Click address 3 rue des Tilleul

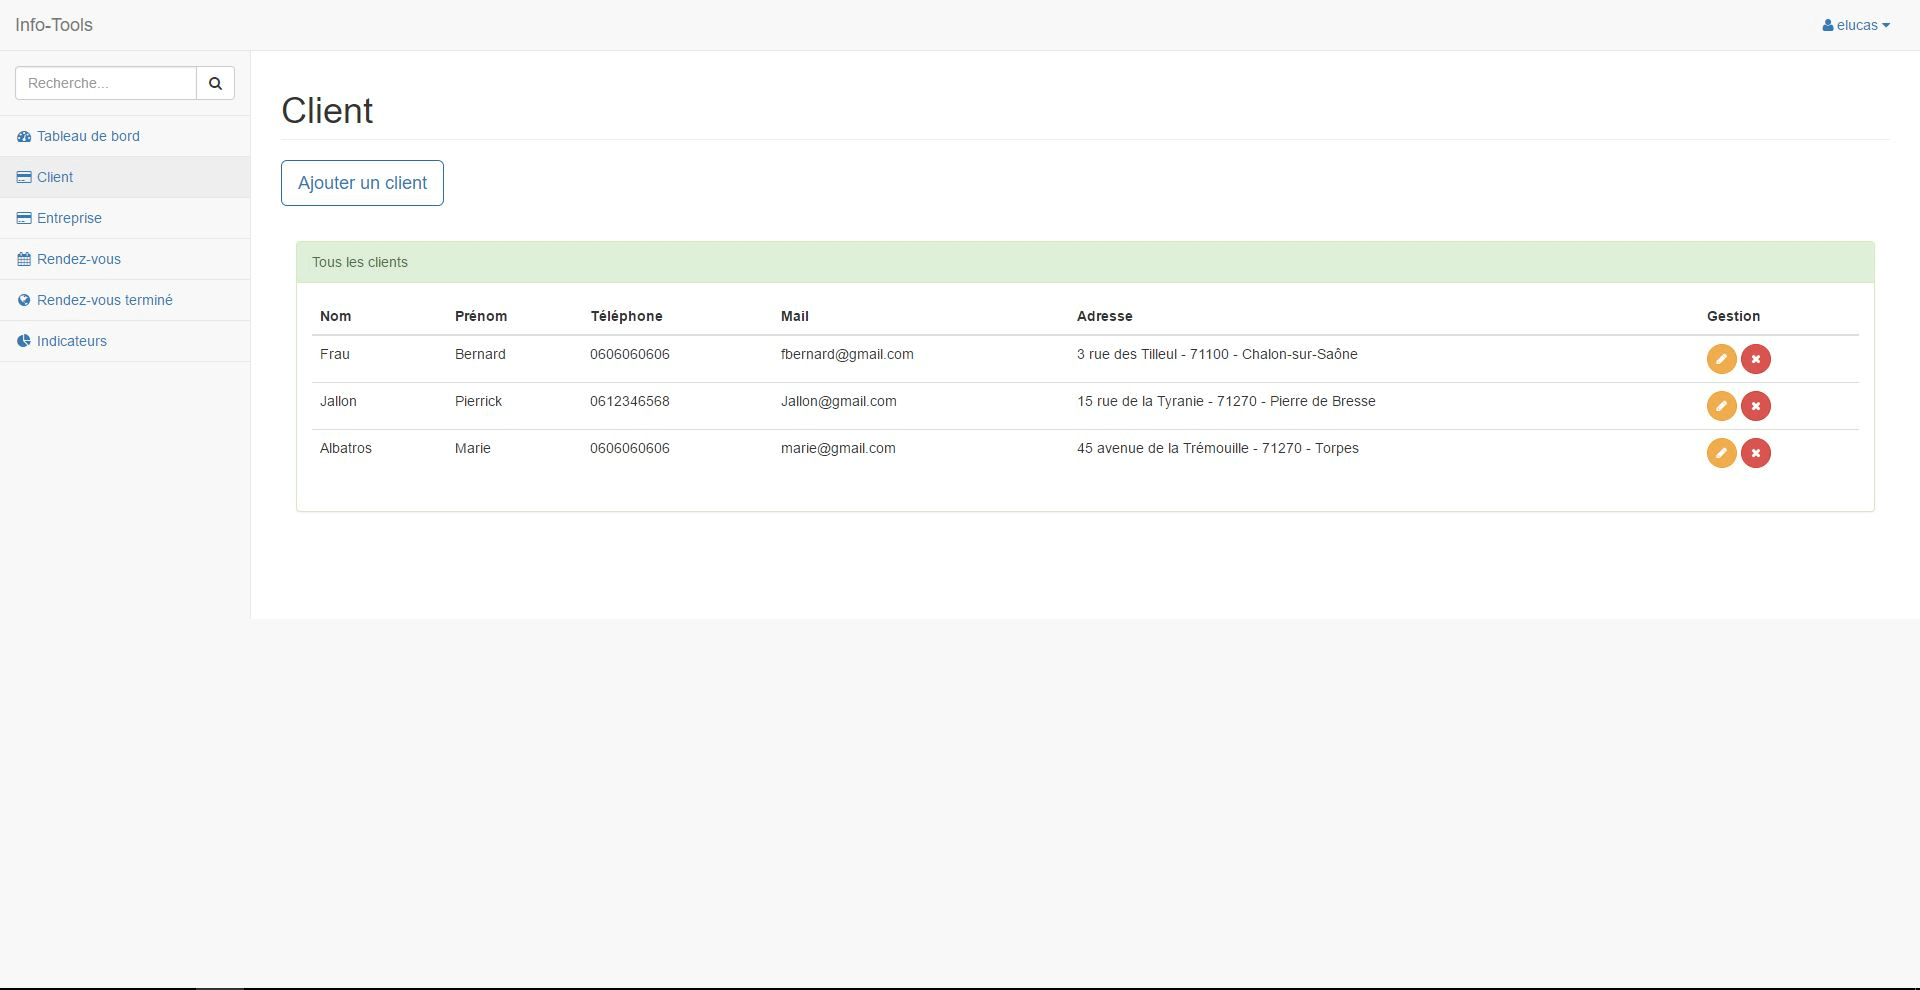(x=1217, y=354)
